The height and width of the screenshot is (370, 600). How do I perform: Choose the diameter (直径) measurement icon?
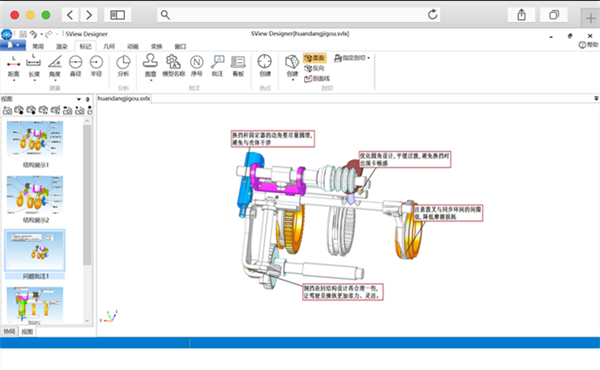click(75, 66)
